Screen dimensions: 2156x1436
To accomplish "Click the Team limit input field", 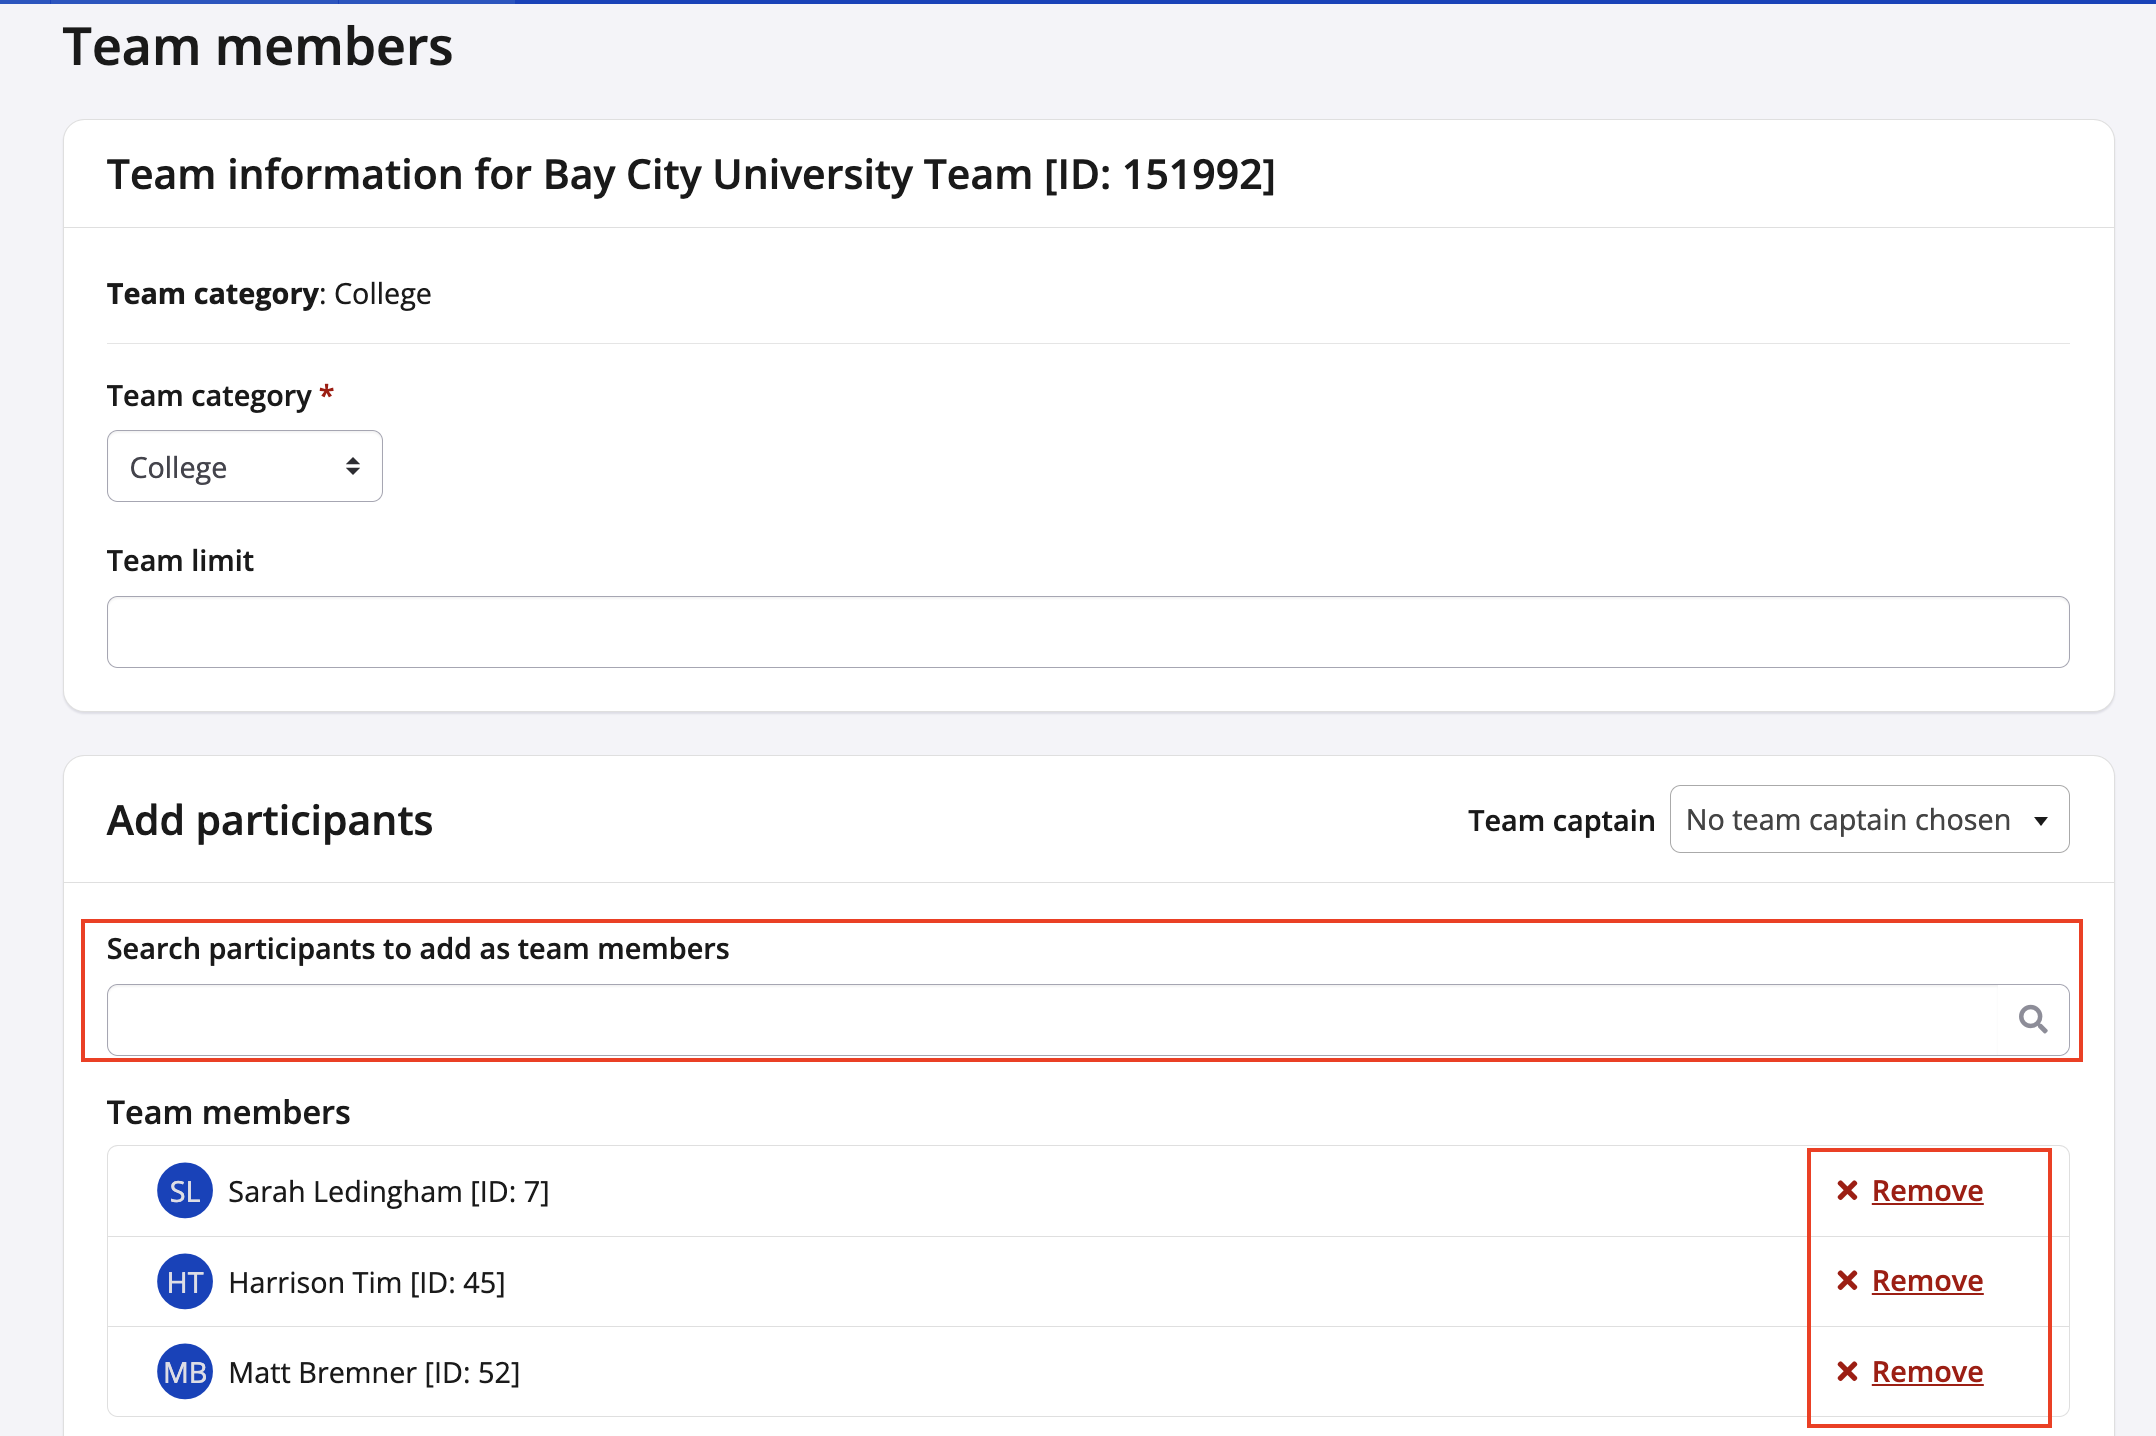I will [1087, 632].
